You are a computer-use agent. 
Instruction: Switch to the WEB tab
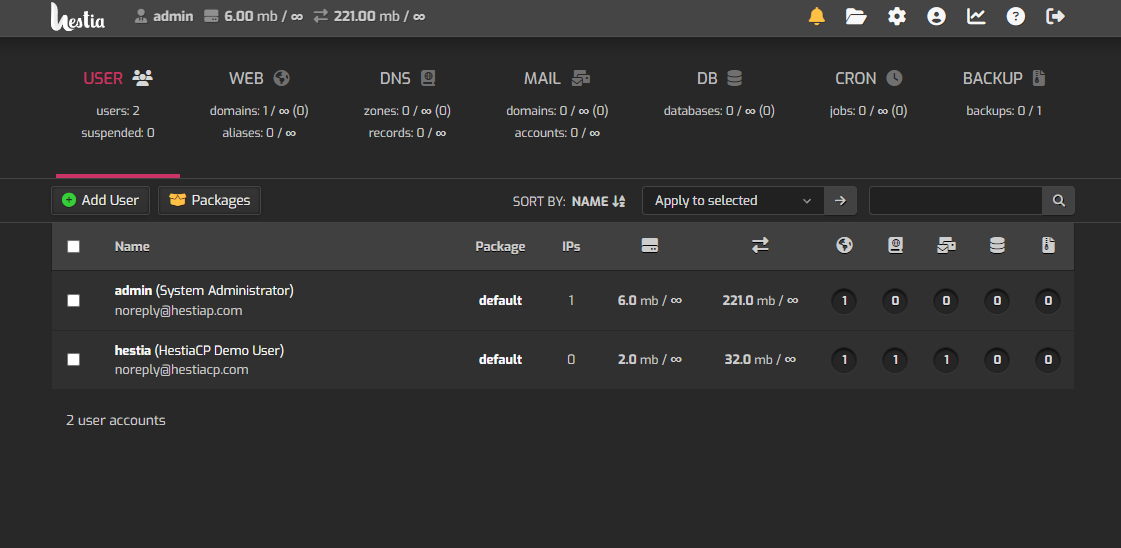tap(259, 106)
